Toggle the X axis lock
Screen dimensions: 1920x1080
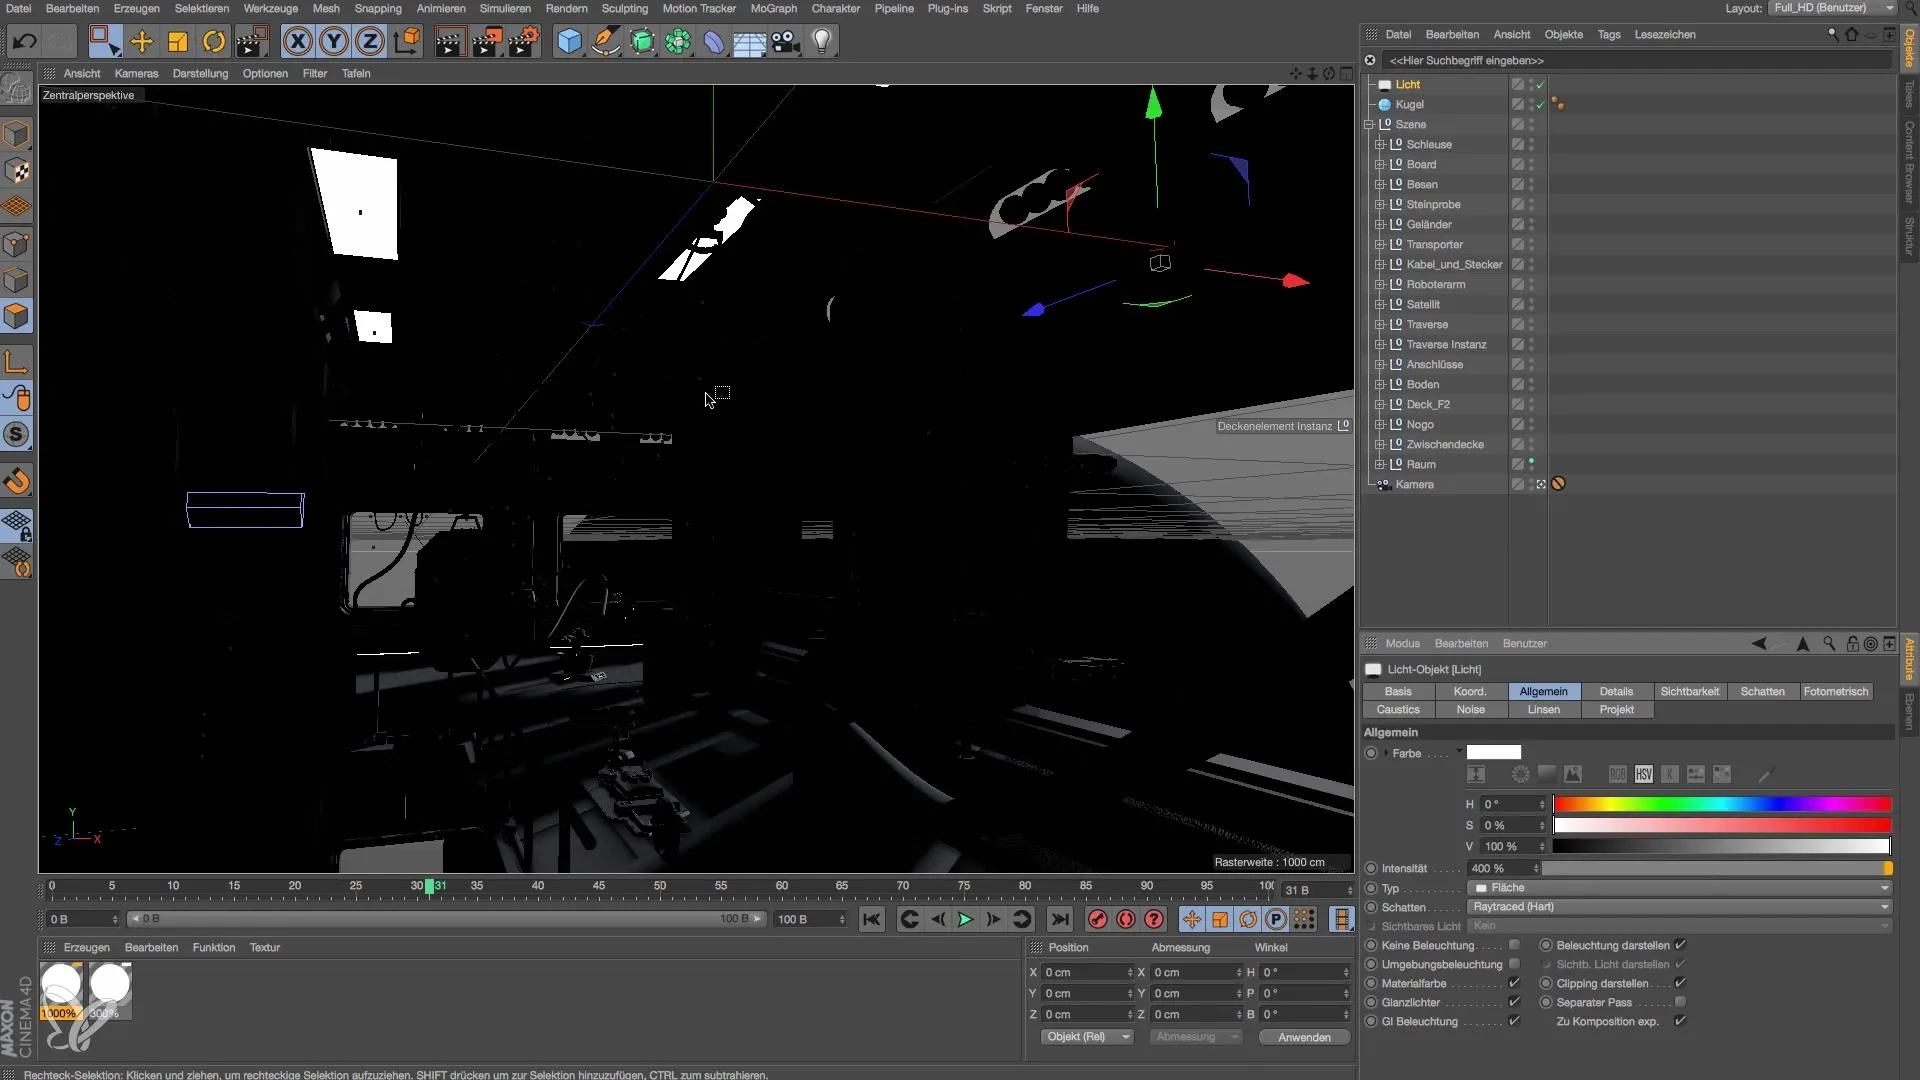297,41
